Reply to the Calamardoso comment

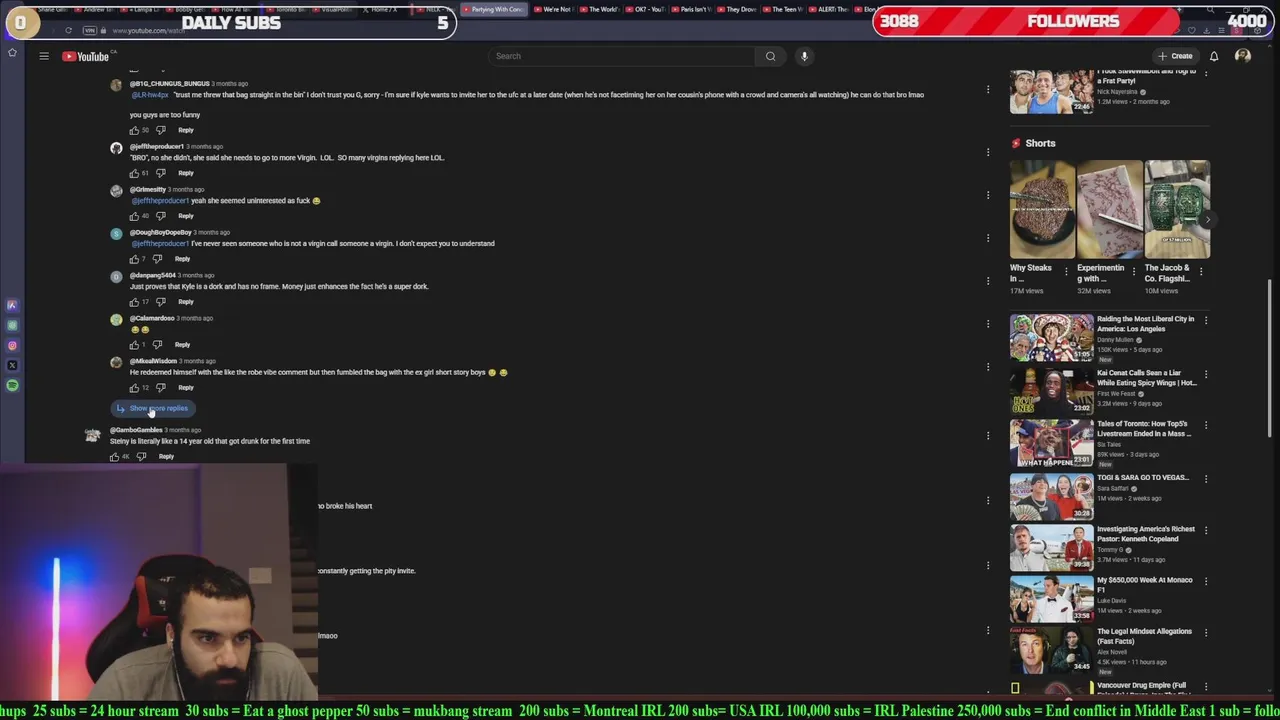[182, 345]
